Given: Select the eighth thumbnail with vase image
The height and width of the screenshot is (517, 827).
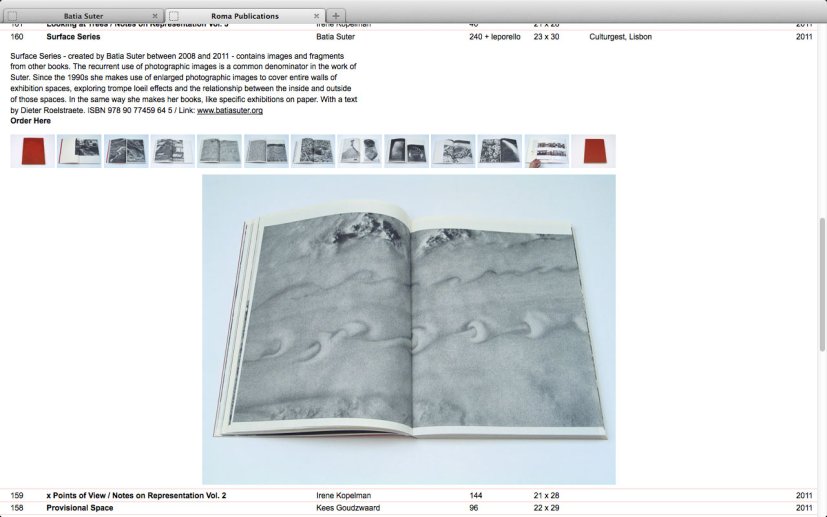Looking at the screenshot, I should [360, 151].
